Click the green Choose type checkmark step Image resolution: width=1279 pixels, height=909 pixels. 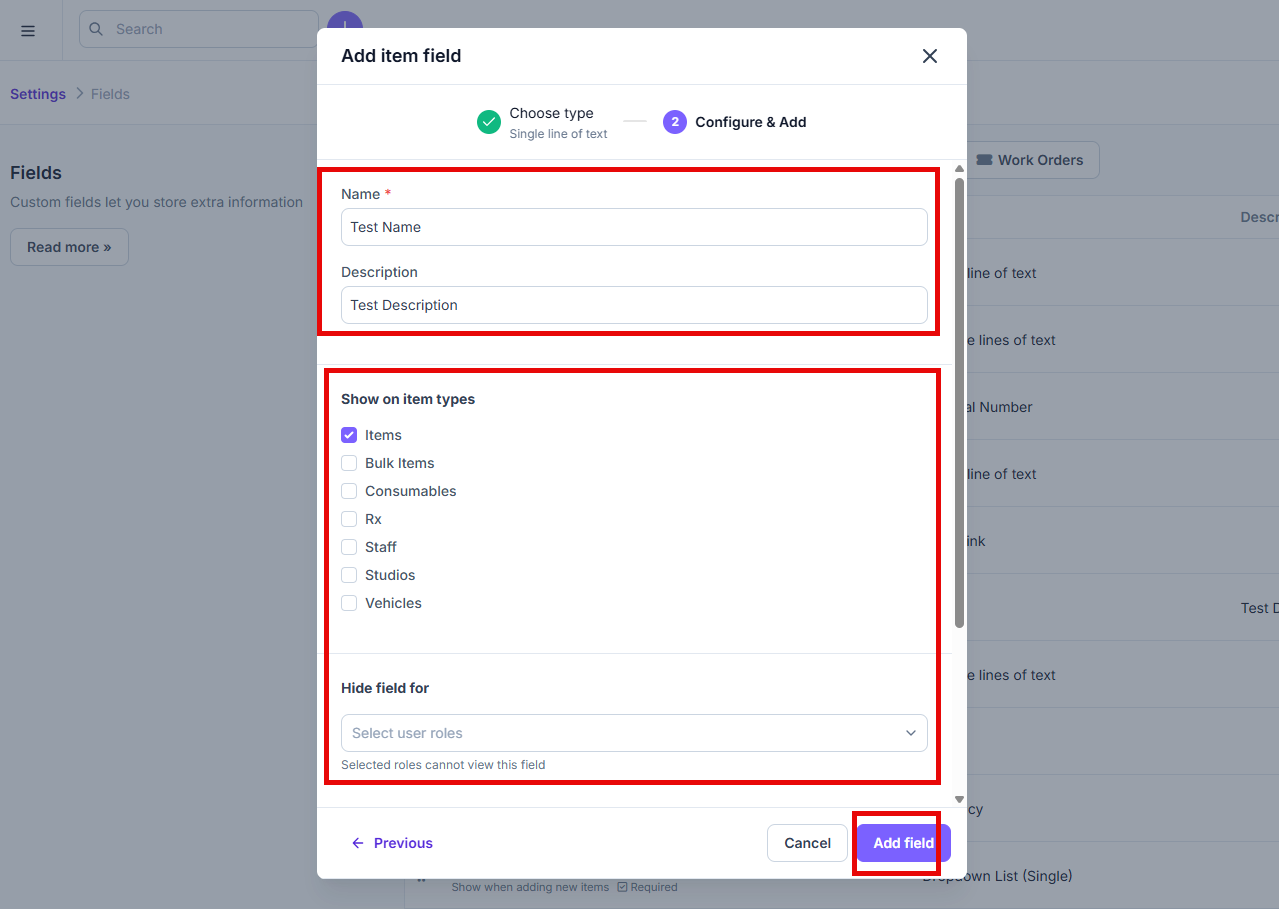(x=489, y=122)
